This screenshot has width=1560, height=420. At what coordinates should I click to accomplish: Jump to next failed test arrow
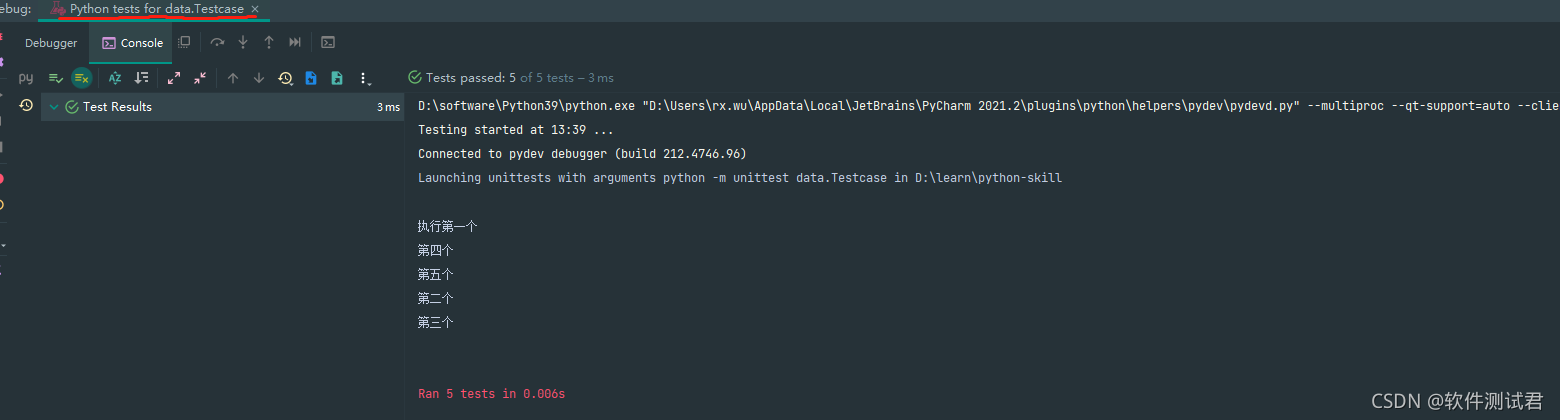(259, 78)
